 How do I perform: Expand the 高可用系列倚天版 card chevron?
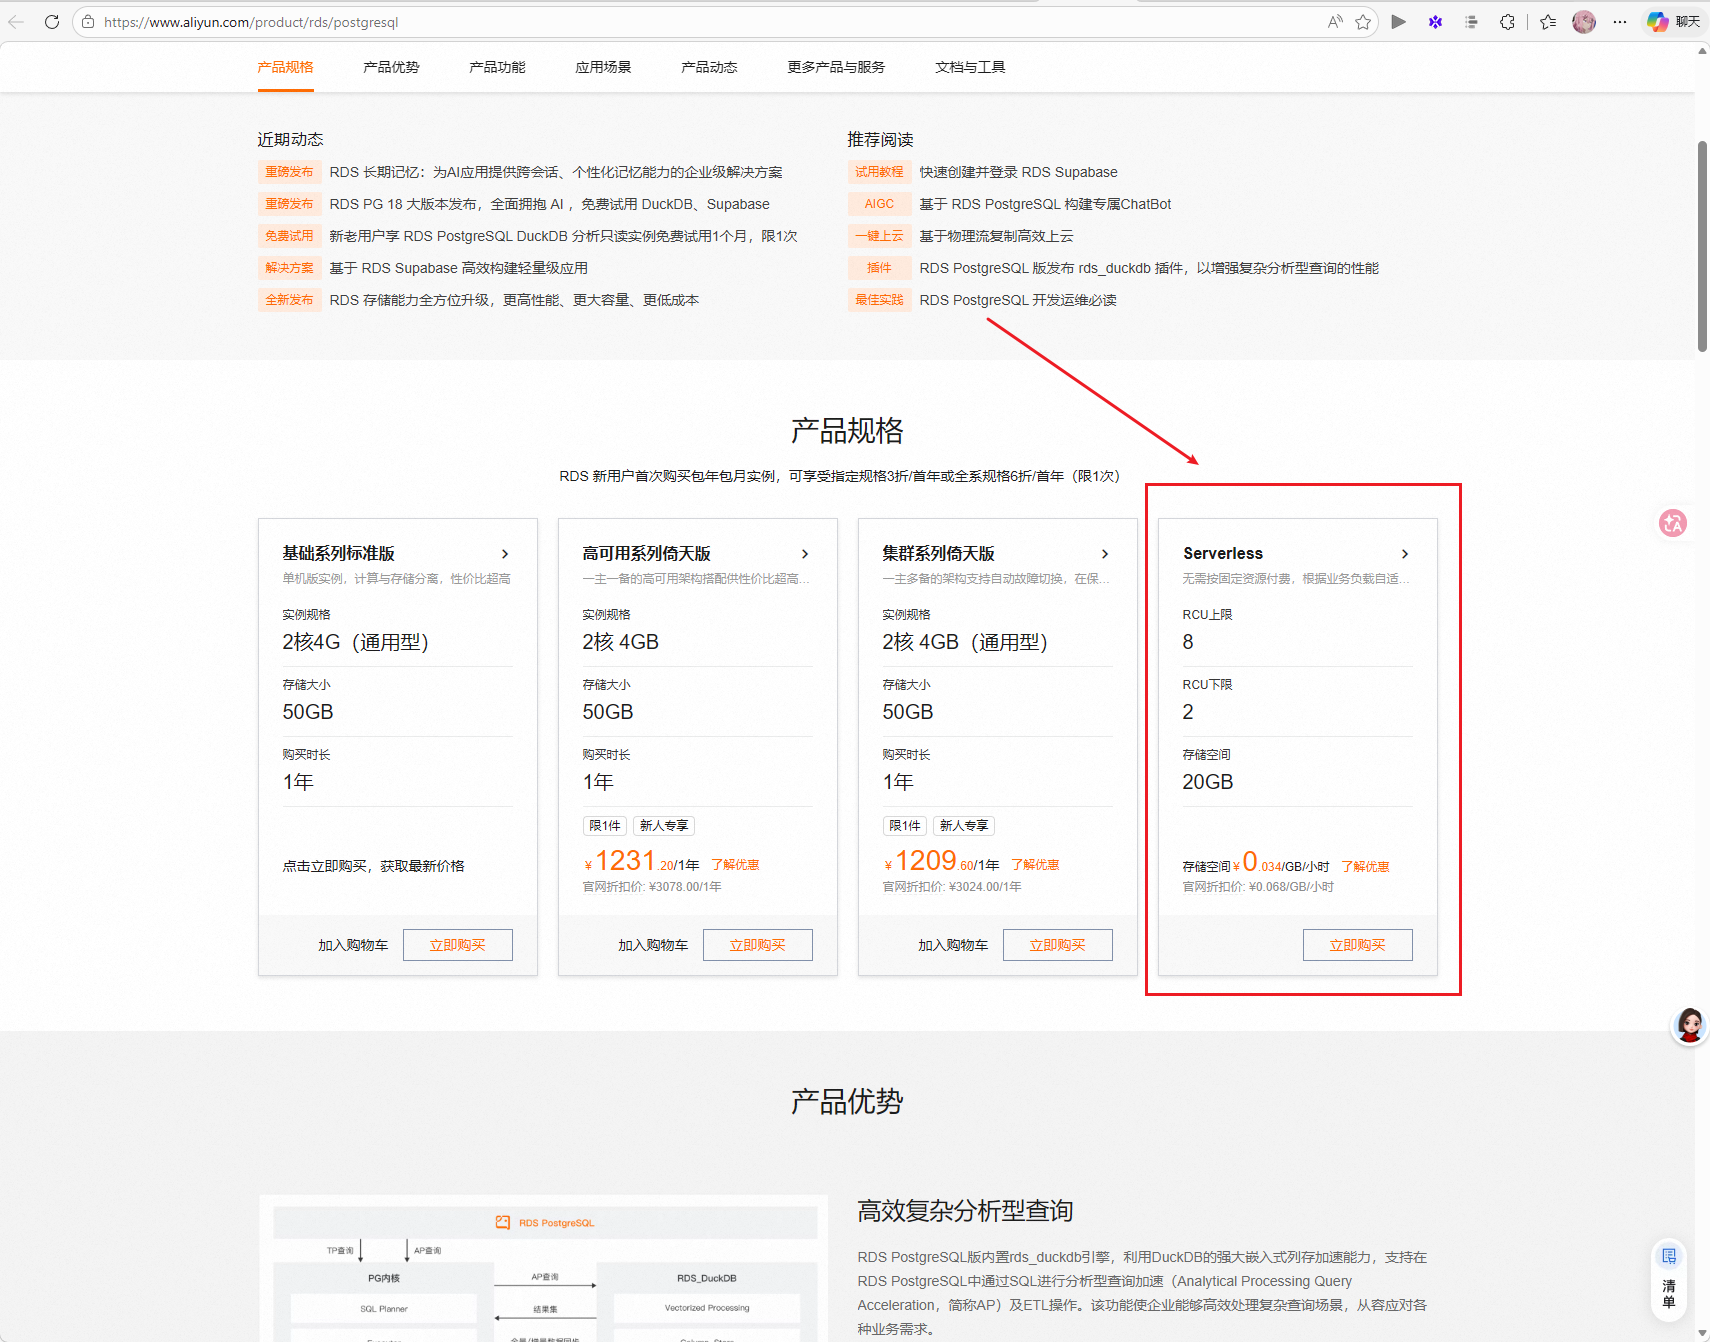click(x=805, y=554)
